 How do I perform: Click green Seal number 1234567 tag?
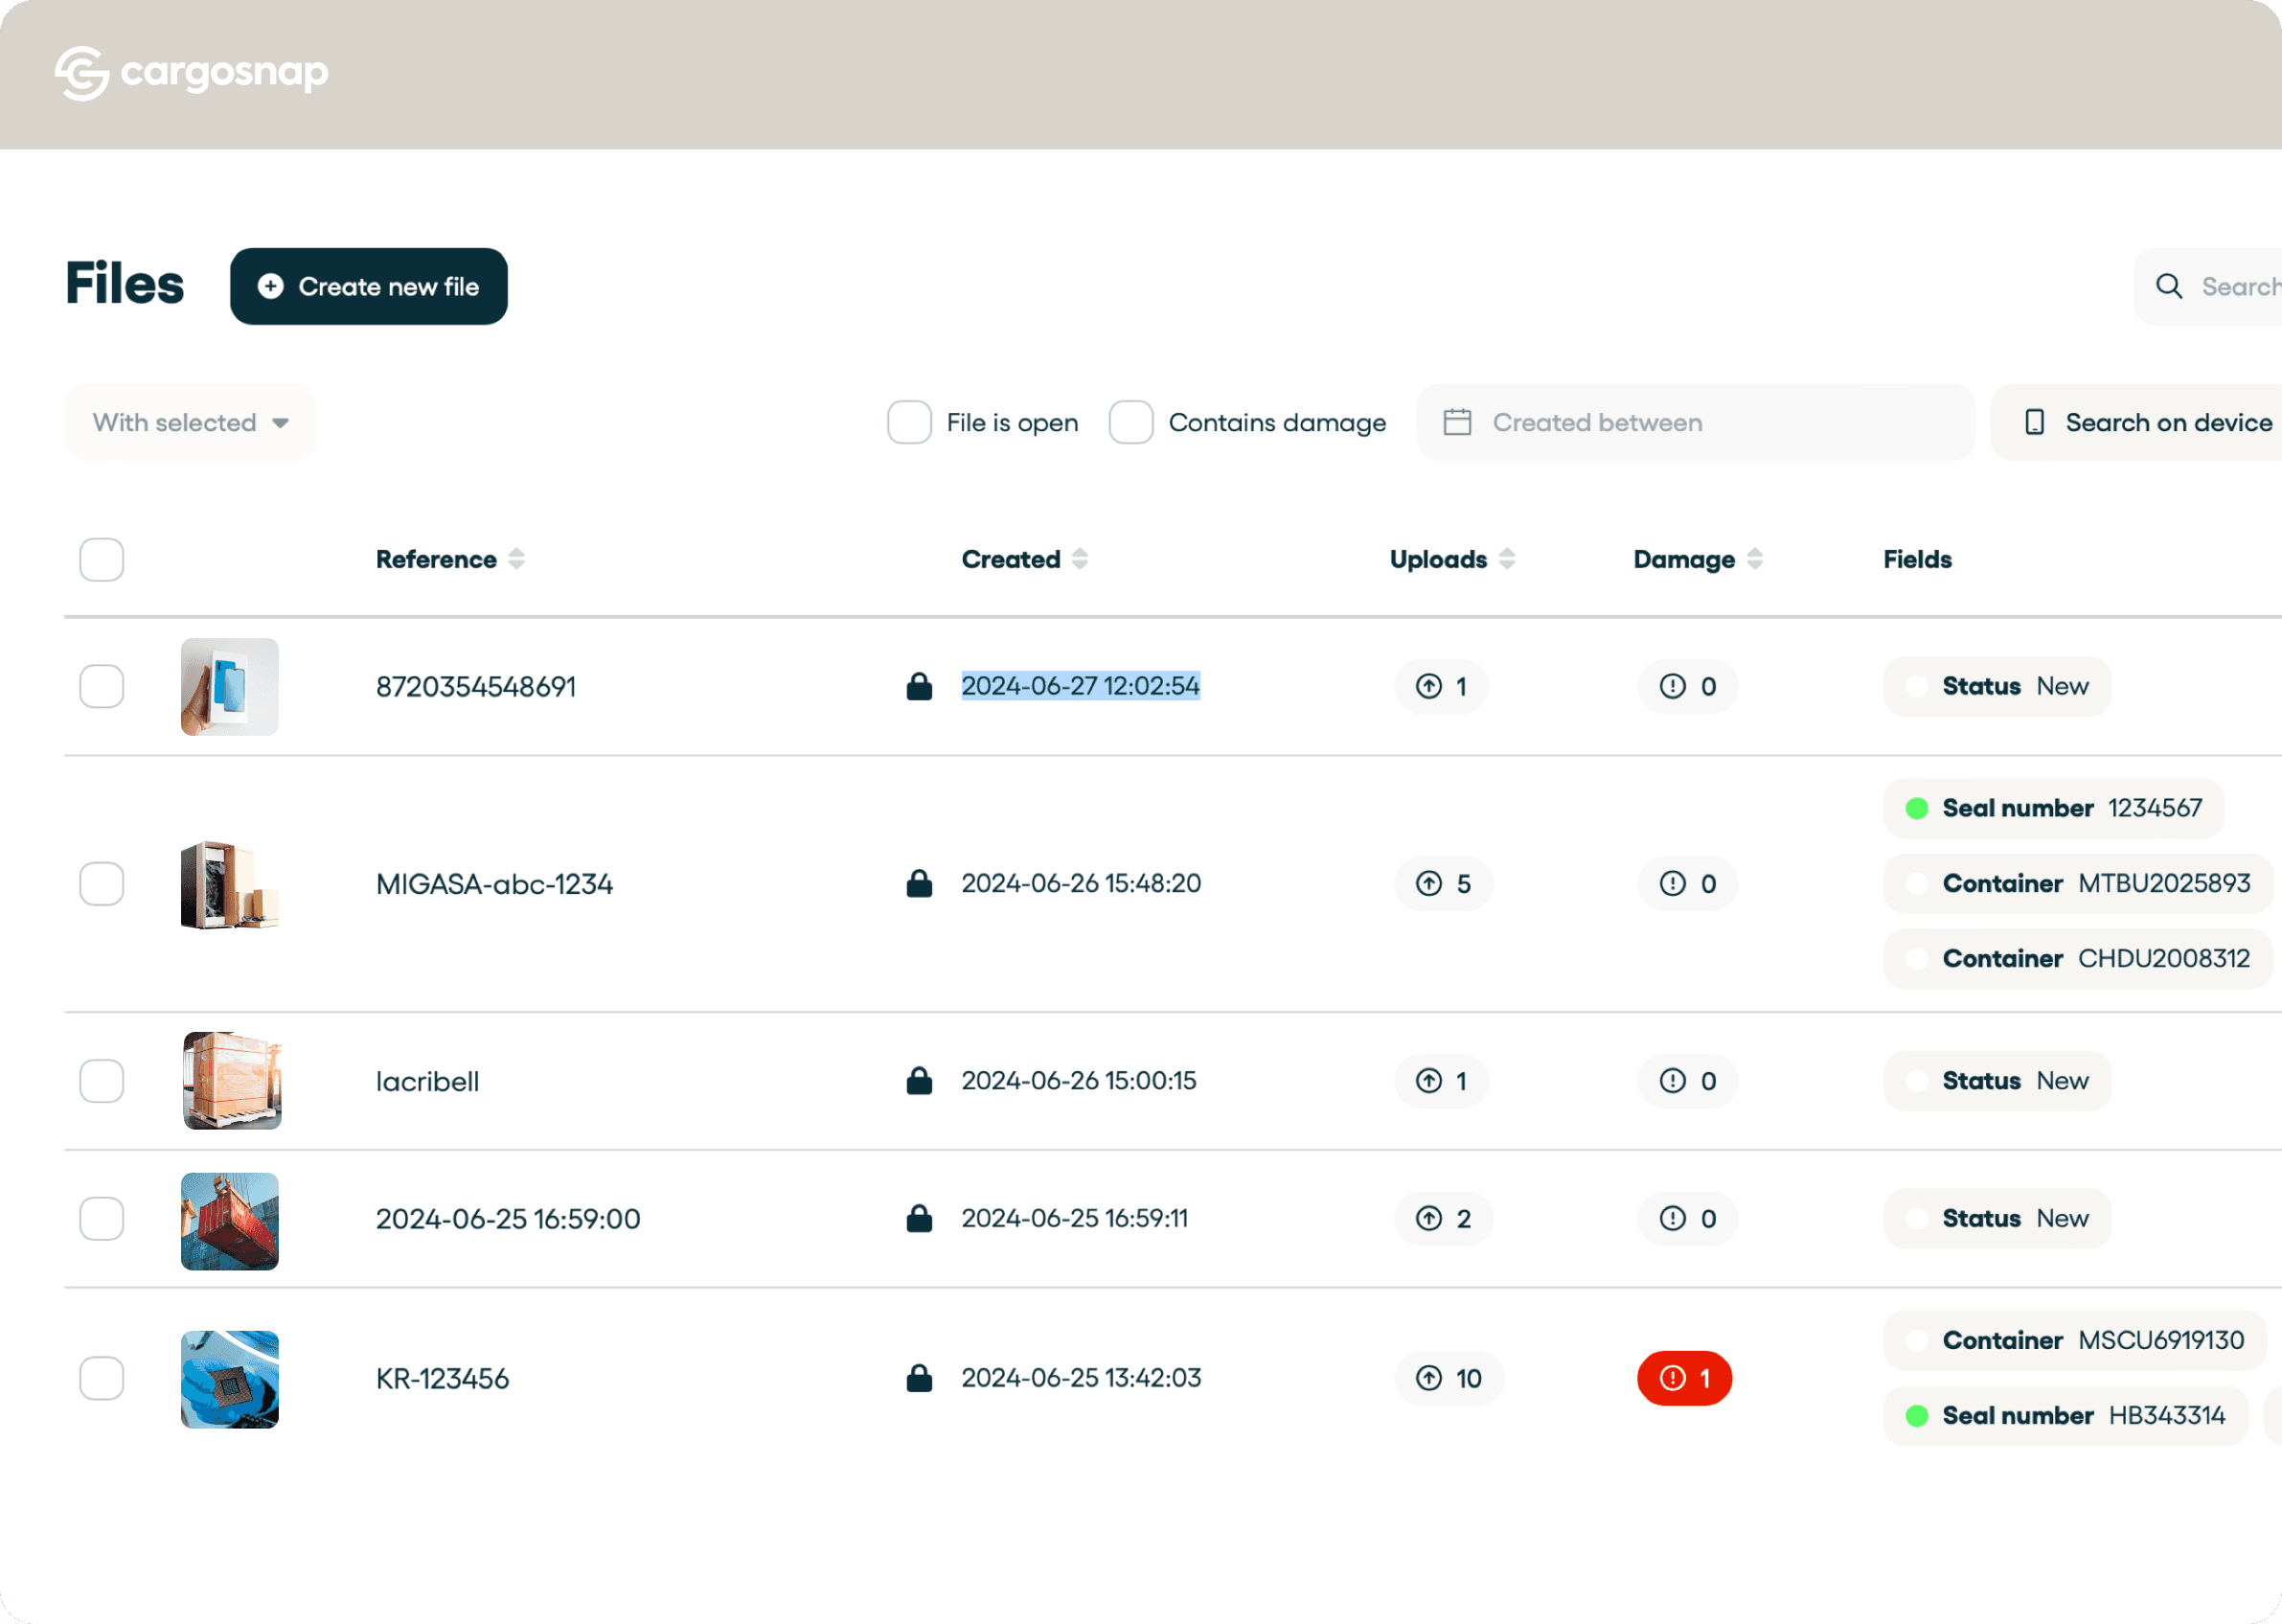coord(2053,808)
